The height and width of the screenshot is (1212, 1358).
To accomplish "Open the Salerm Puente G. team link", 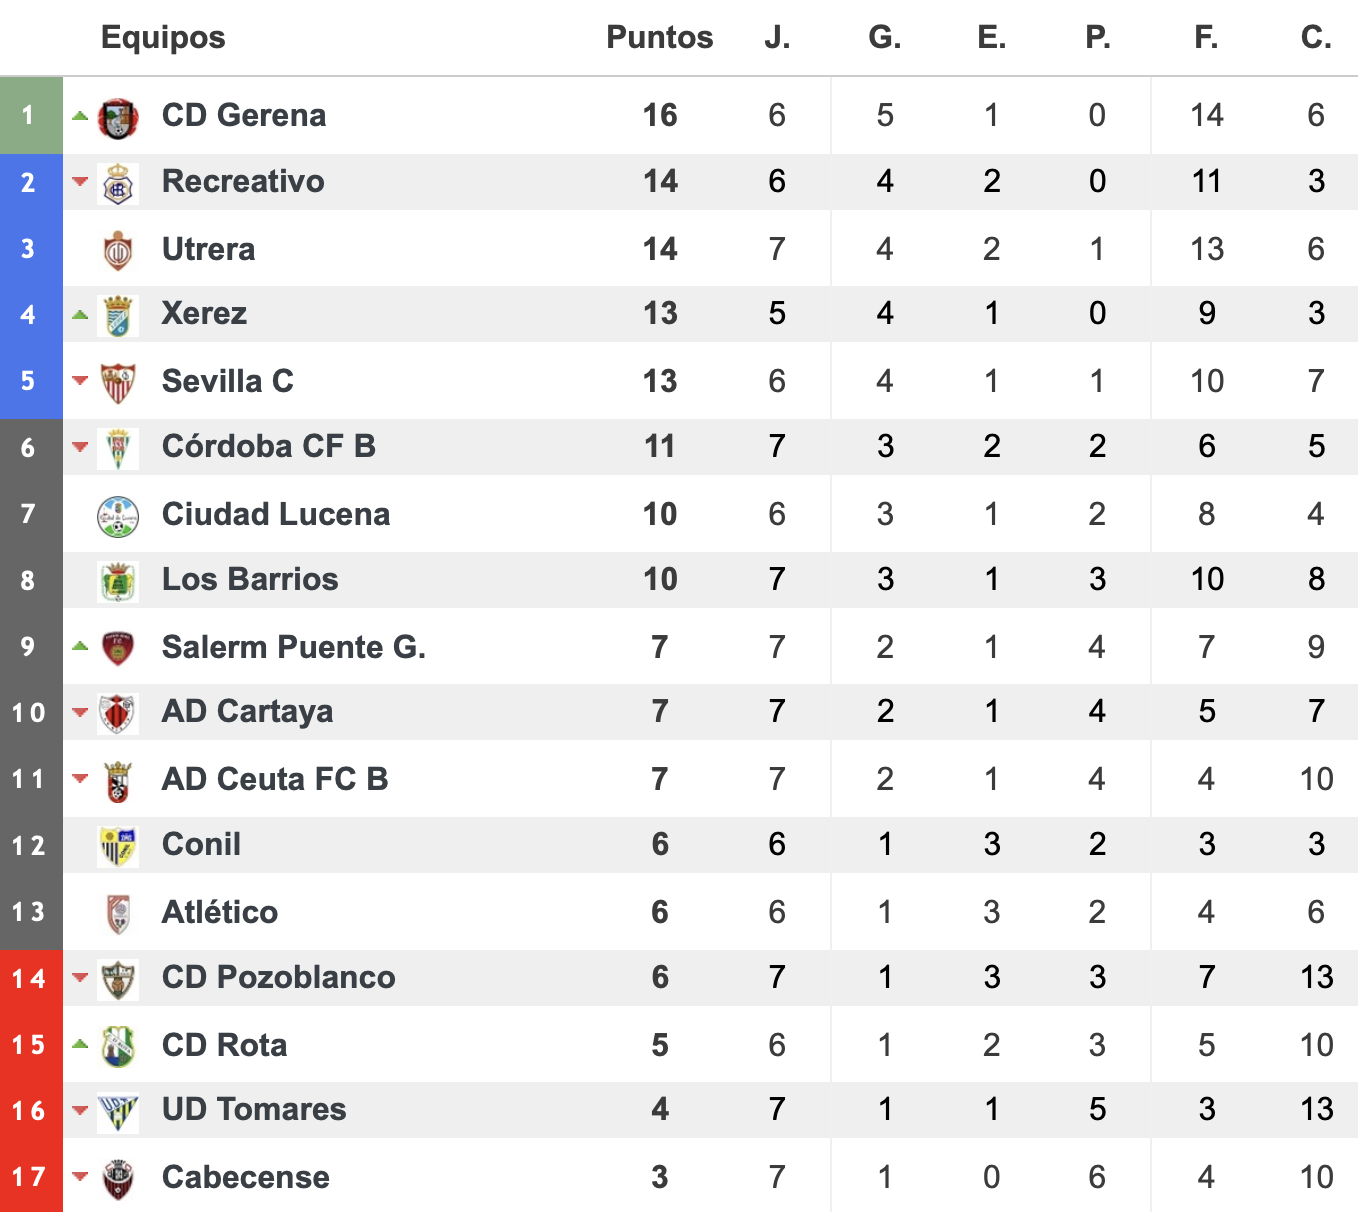I will [x=294, y=647].
